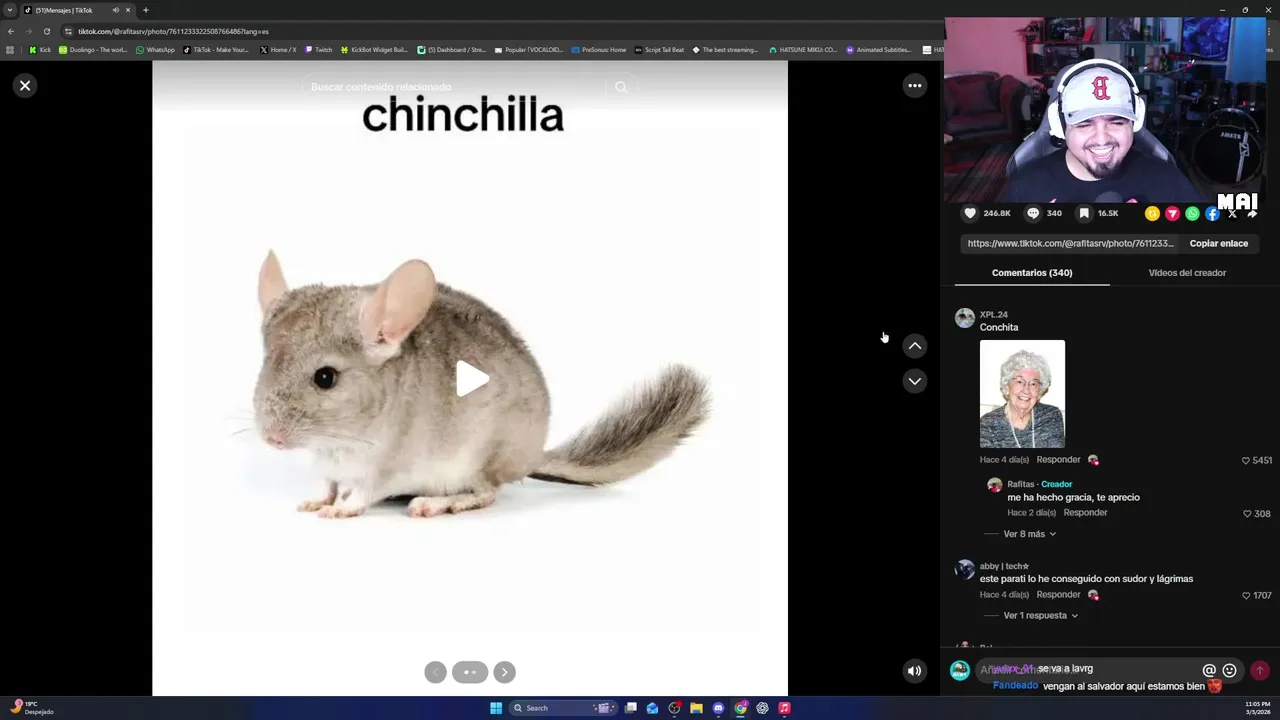
Task: Open the Script Tail Beat bookmark
Action: (x=659, y=50)
